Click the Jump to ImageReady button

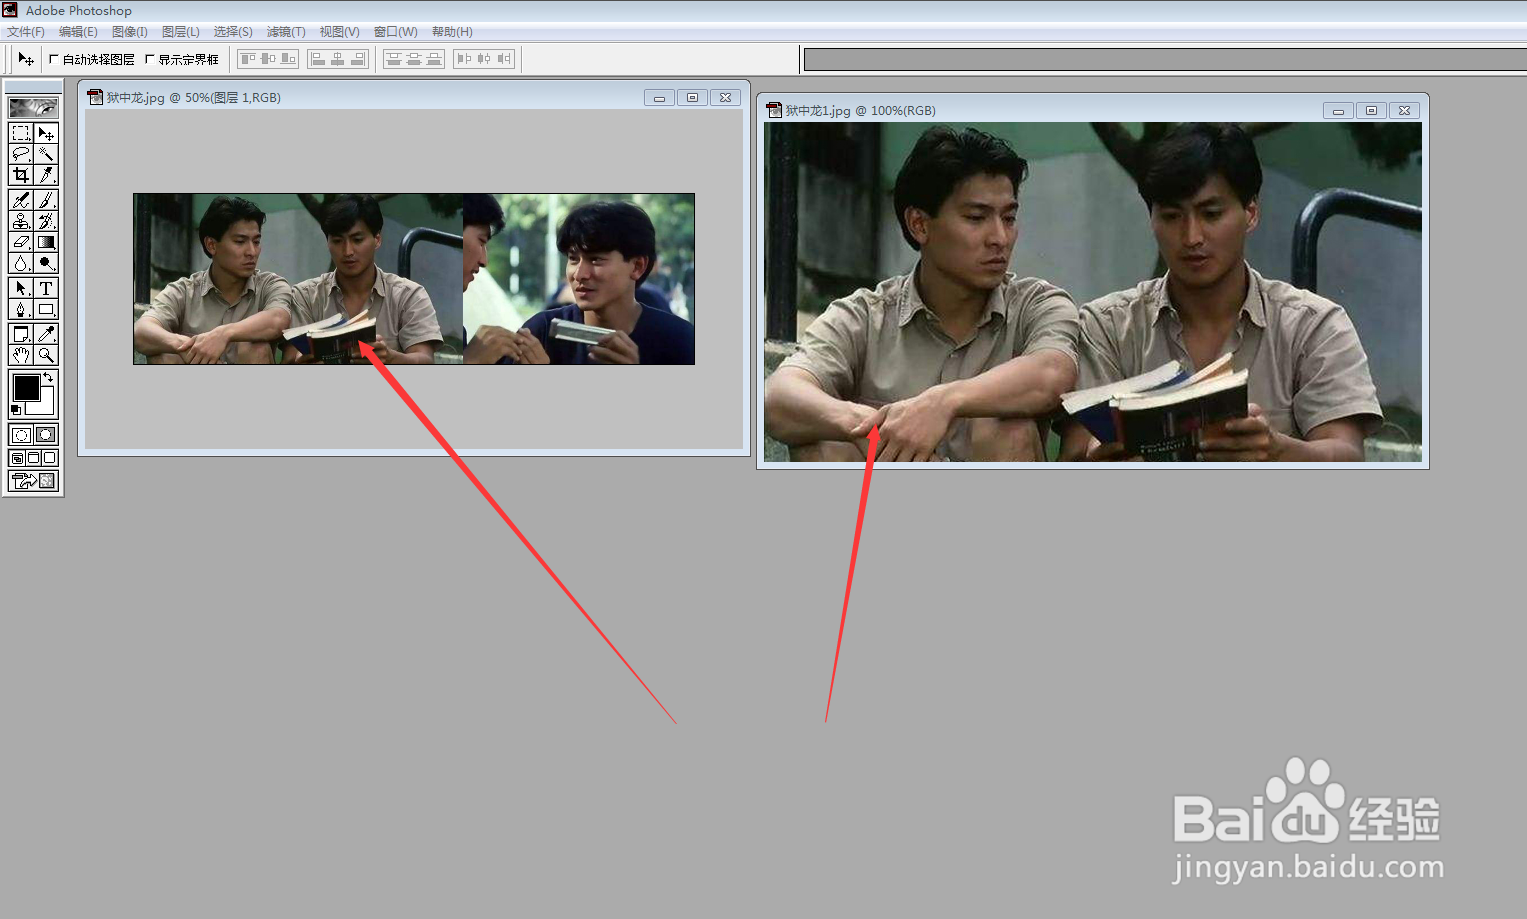(33, 481)
